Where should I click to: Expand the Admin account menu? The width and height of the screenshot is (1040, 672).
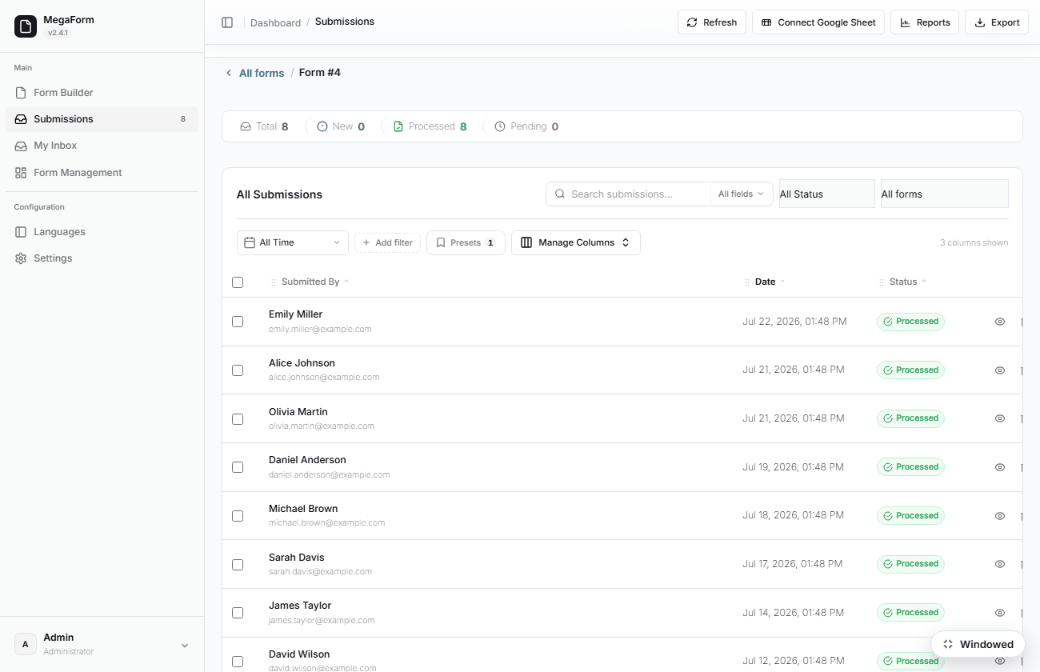[x=184, y=645]
